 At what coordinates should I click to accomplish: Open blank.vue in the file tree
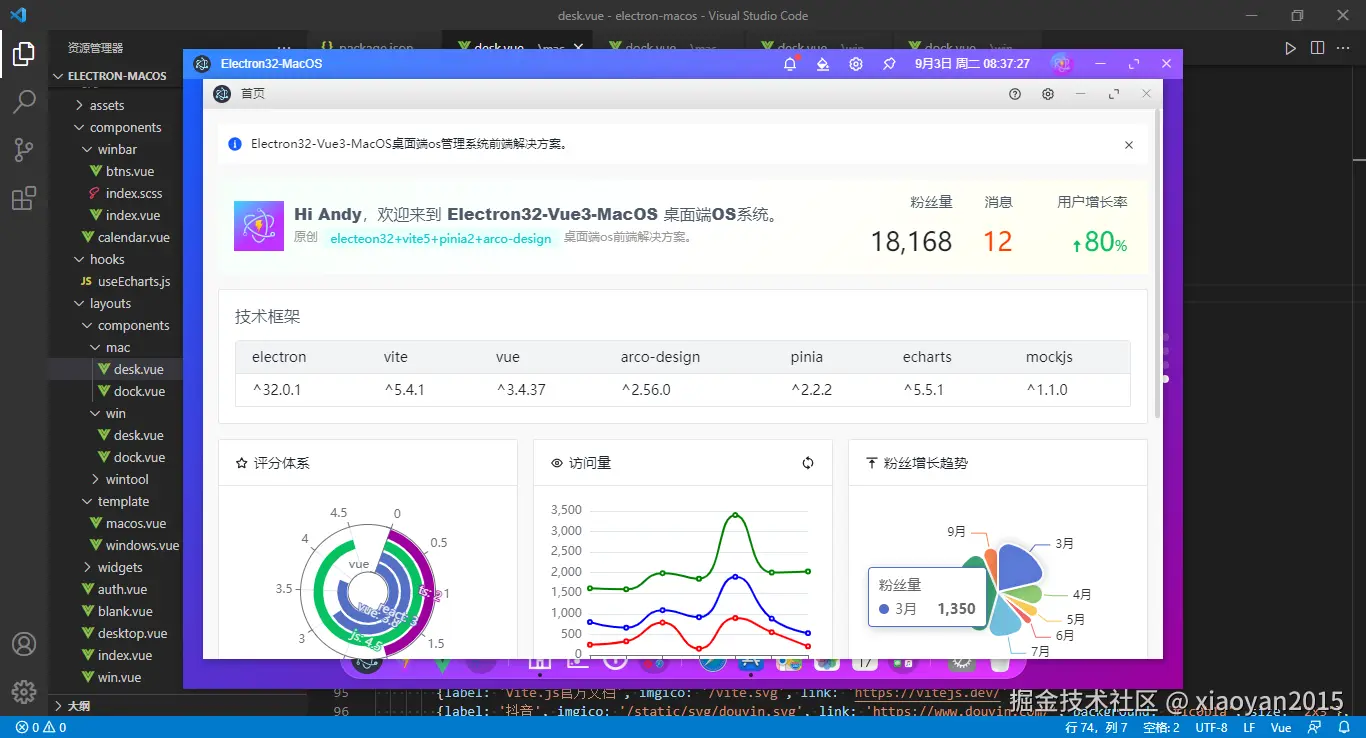pyautogui.click(x=125, y=611)
